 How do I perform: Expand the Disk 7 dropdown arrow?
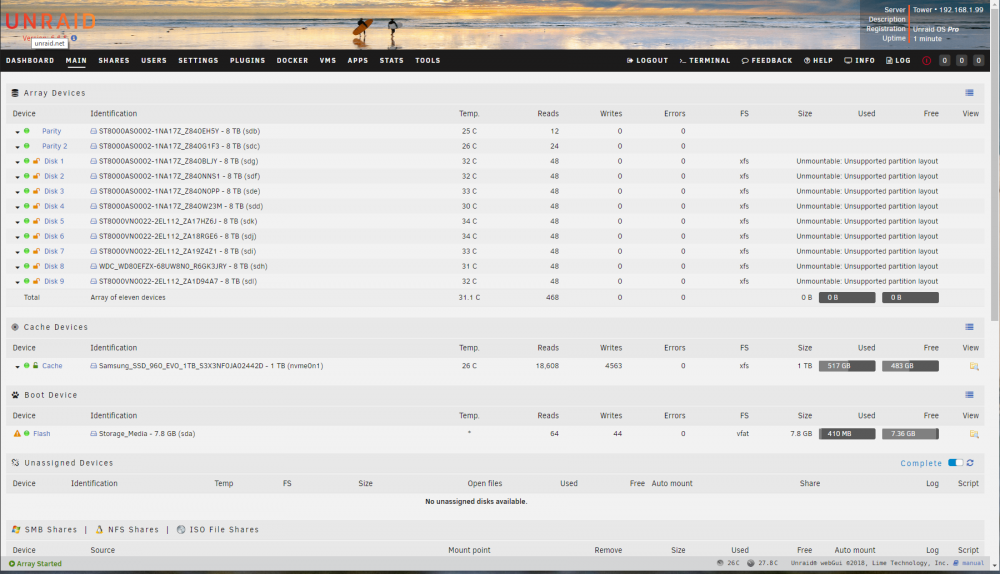[x=17, y=252]
